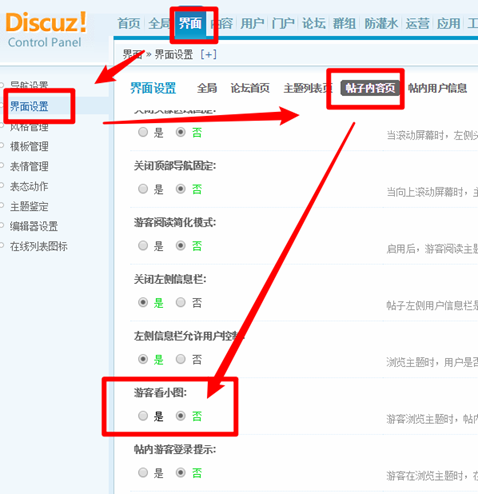Open 表情管理 in the sidebar
The image size is (479, 495).
(x=29, y=166)
